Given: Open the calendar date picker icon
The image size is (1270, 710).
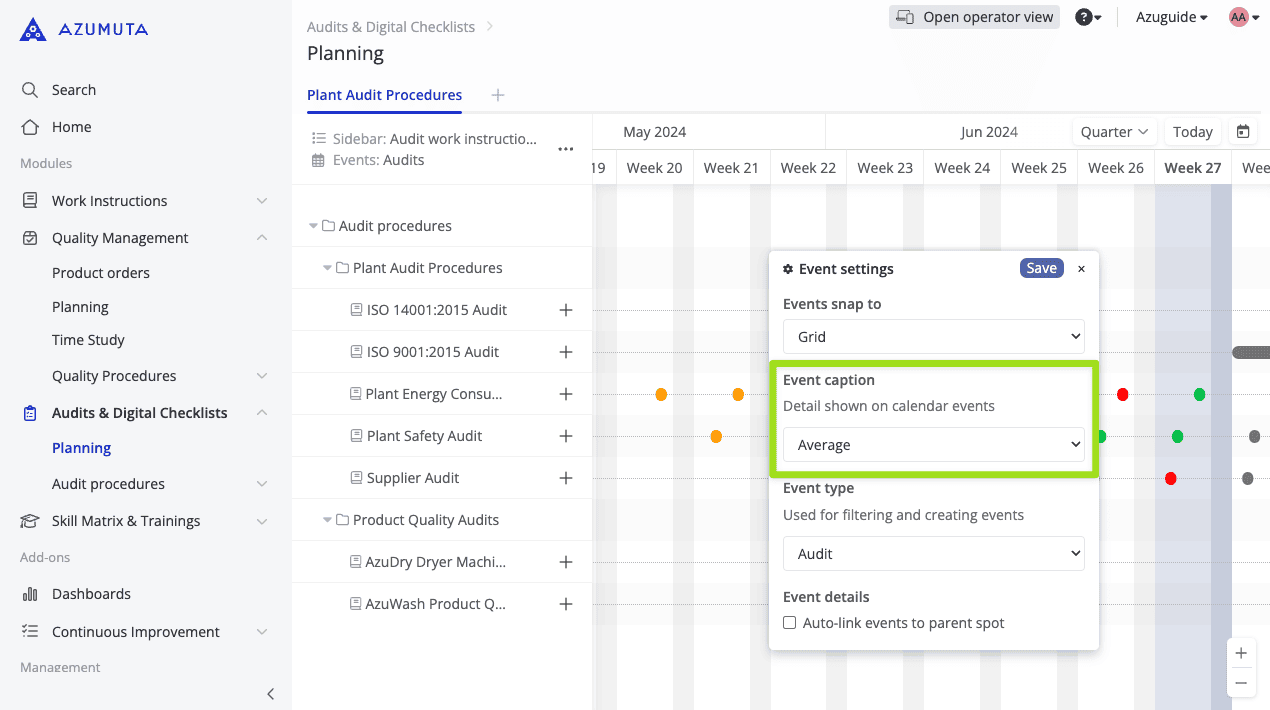Looking at the screenshot, I should click(x=1243, y=132).
